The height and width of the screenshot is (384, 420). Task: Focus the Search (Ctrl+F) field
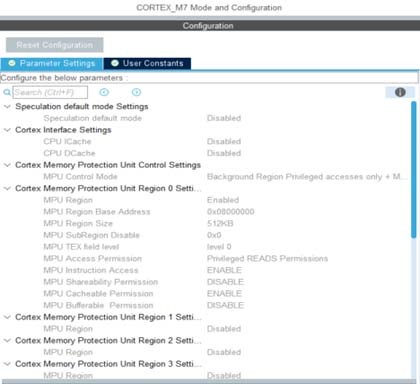tap(50, 92)
